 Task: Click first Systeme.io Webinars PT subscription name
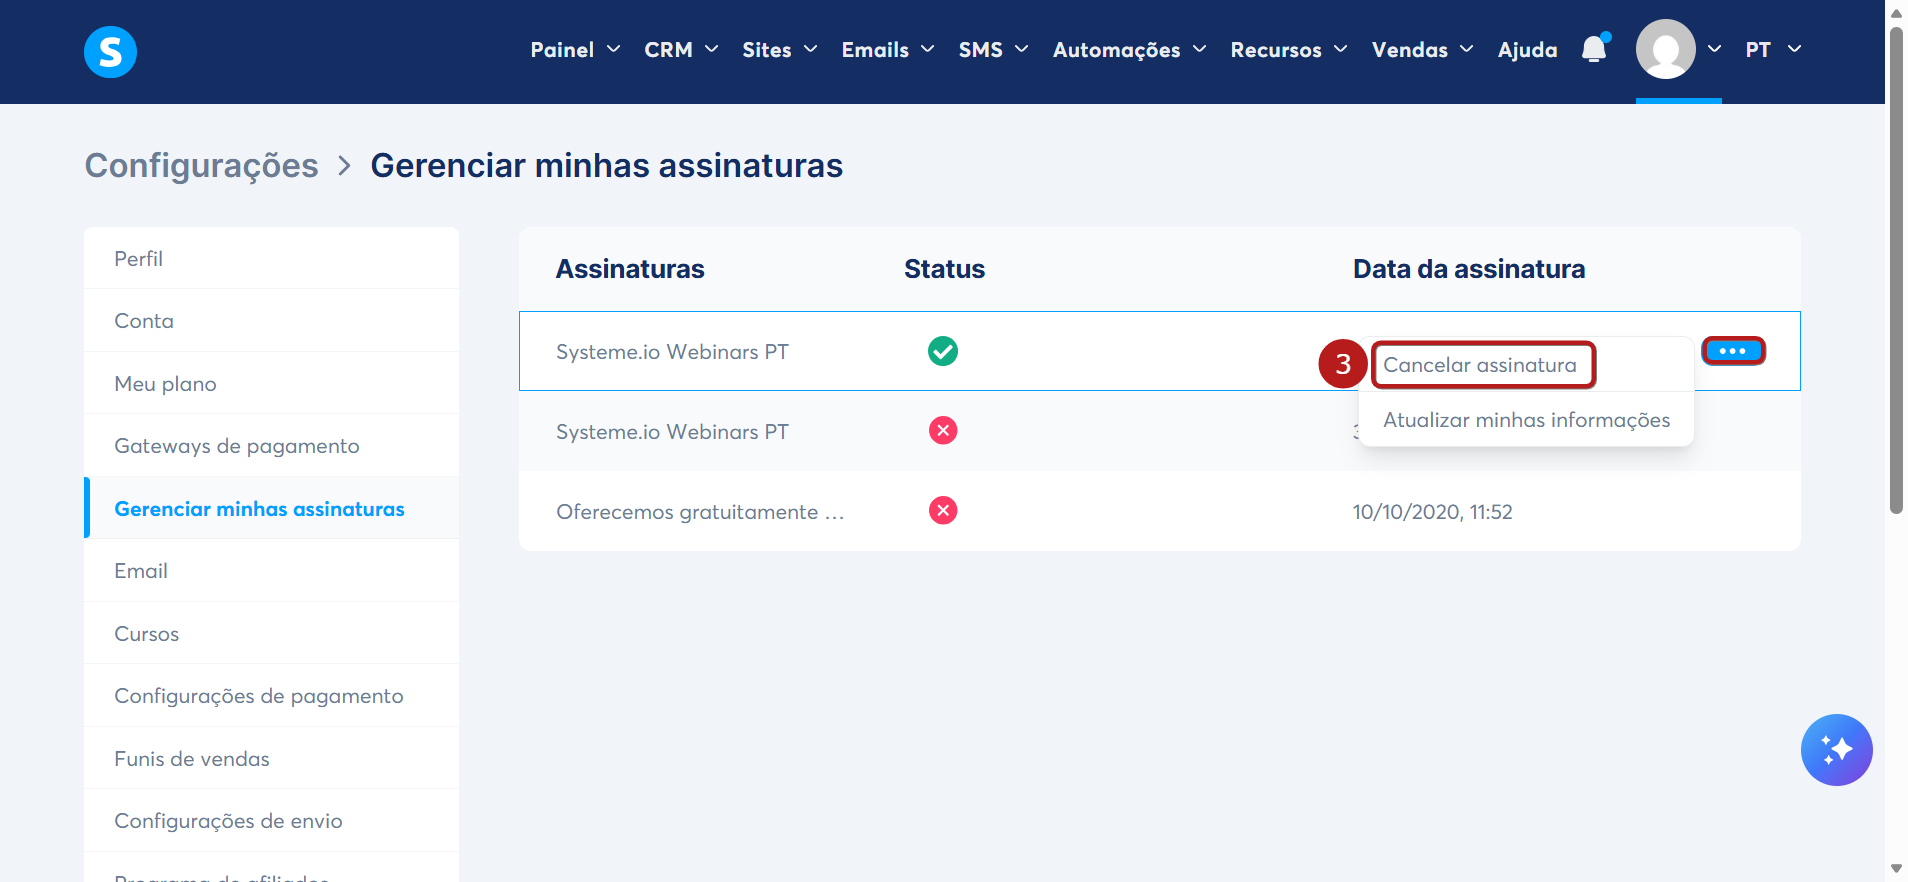672,352
